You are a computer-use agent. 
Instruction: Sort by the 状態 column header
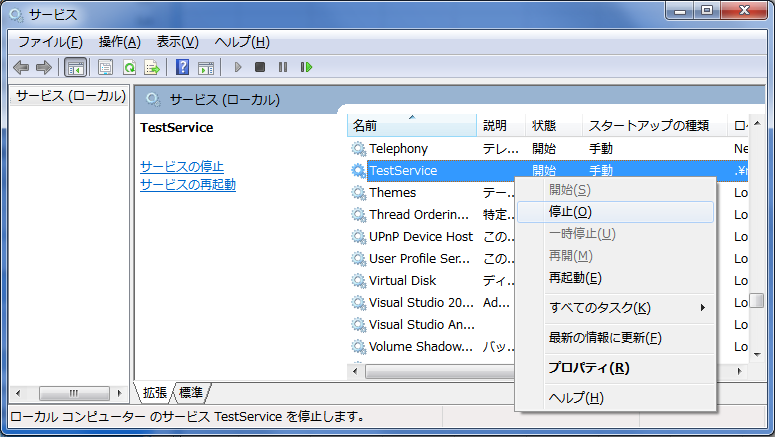(554, 126)
